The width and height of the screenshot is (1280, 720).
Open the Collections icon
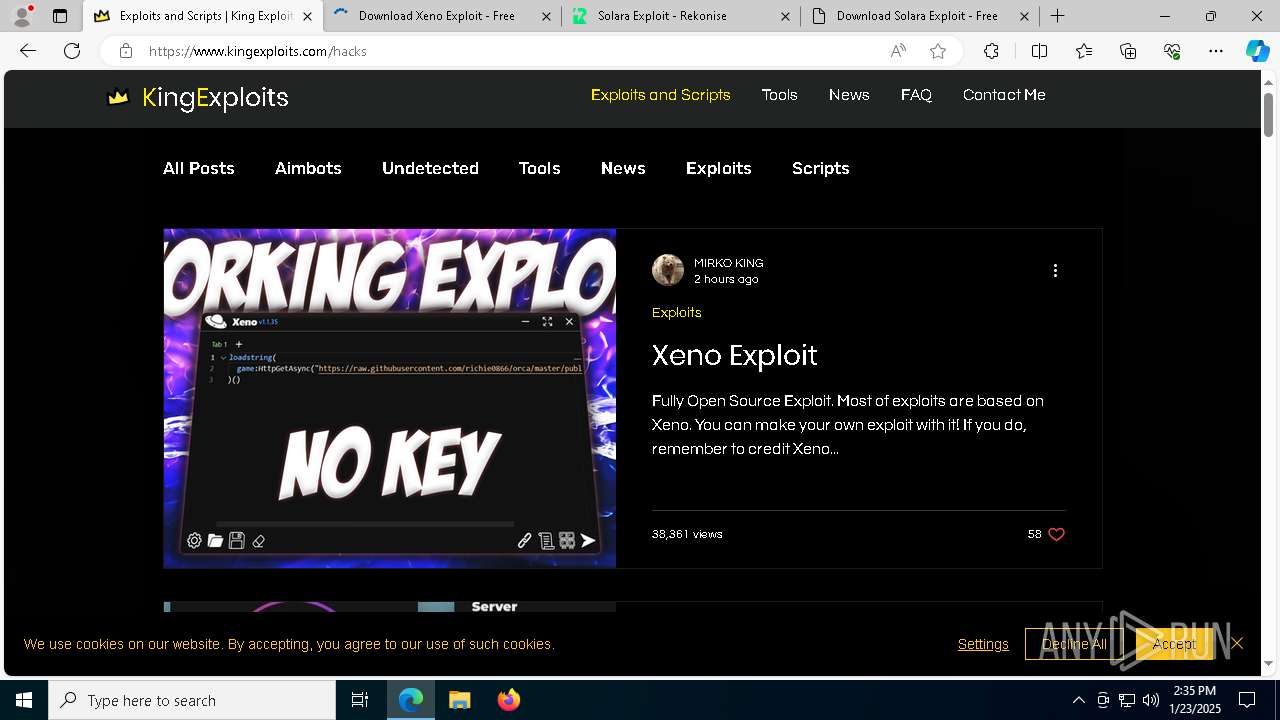point(1128,51)
